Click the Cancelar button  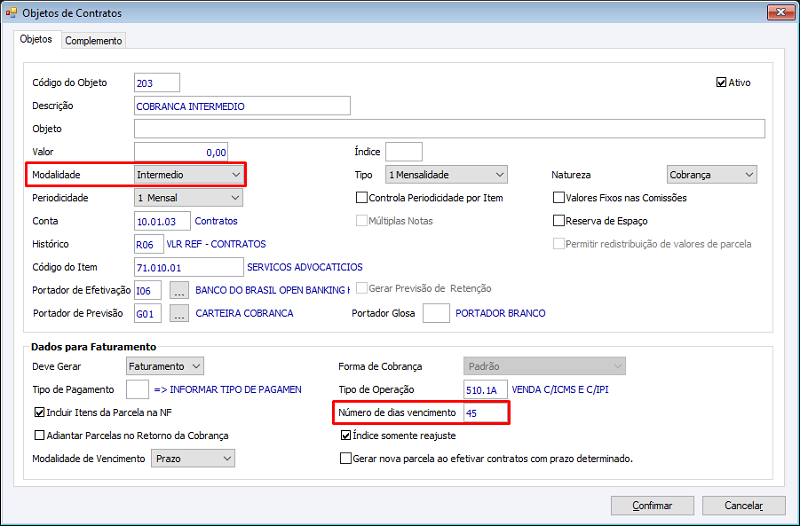coord(743,506)
